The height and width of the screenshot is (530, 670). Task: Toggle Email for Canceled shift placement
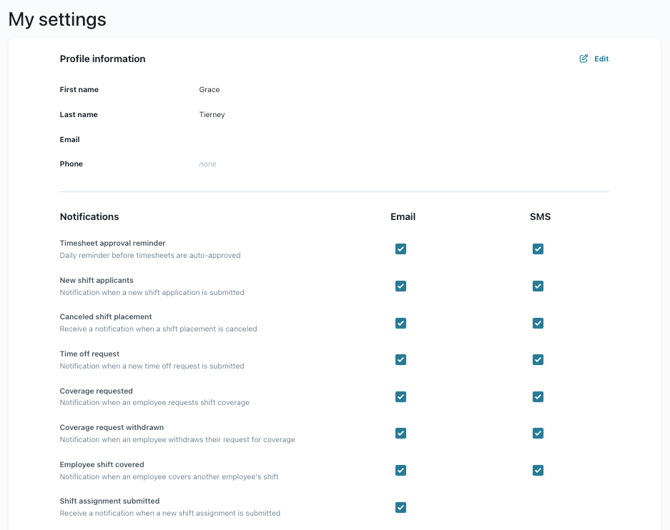[401, 323]
